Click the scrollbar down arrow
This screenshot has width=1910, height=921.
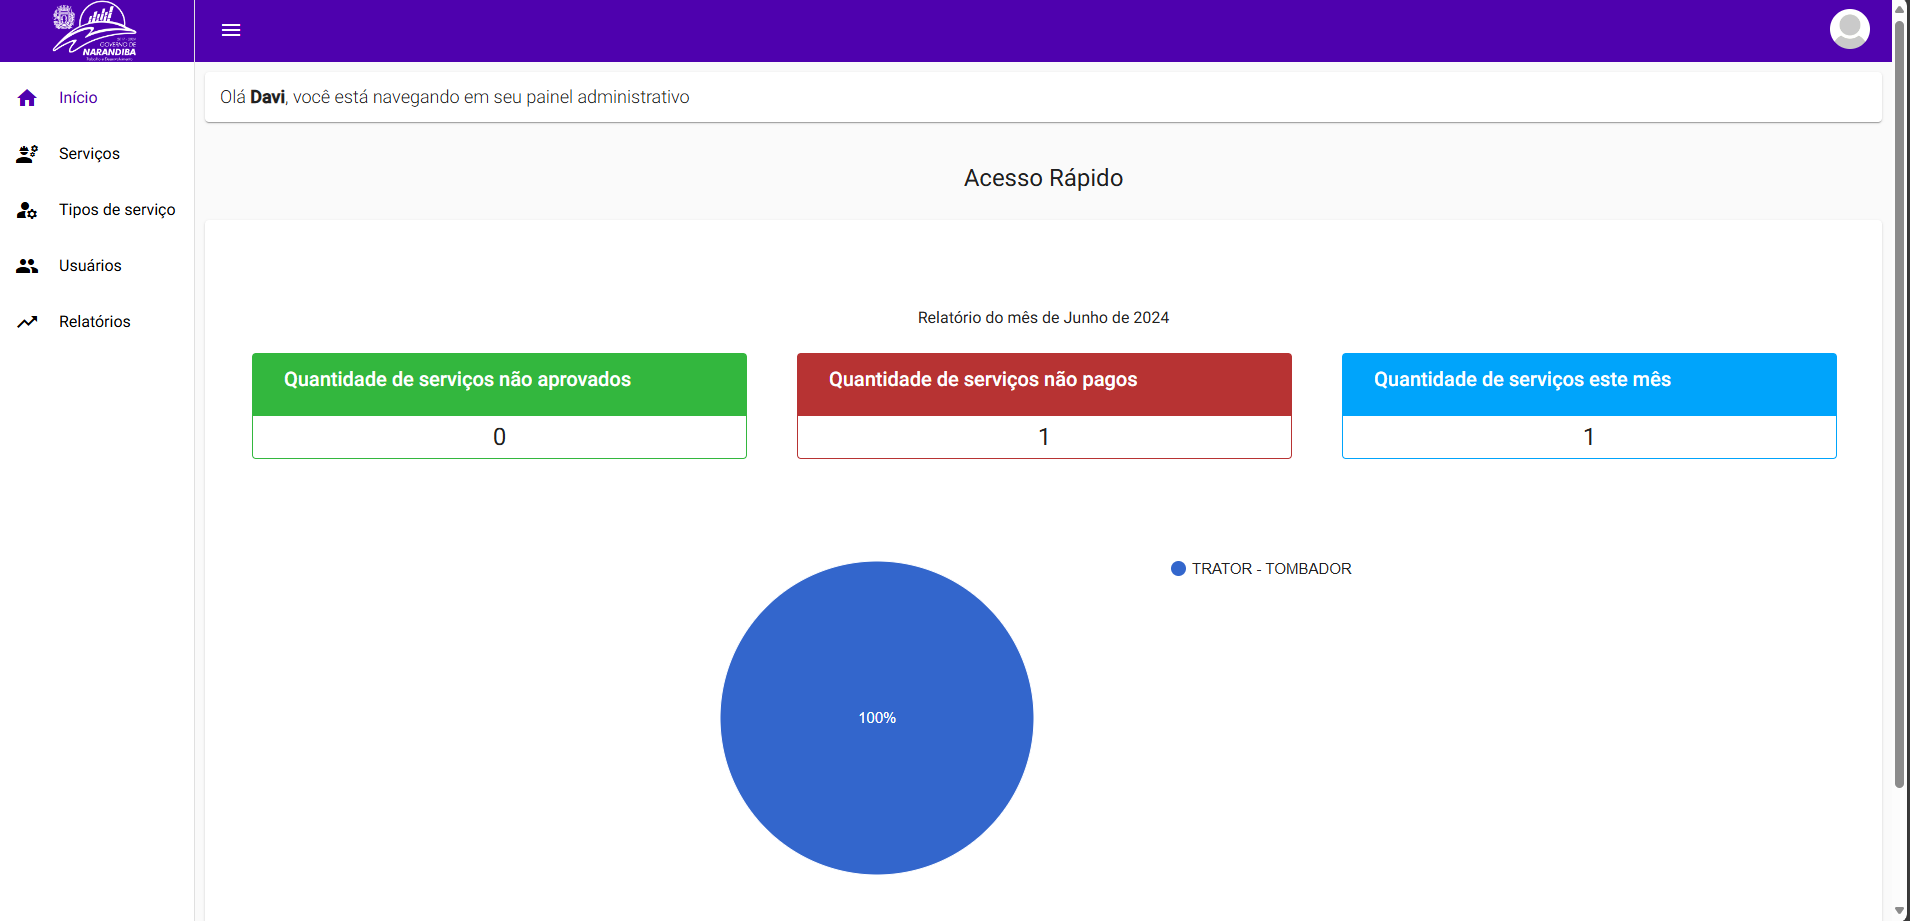pyautogui.click(x=1900, y=912)
